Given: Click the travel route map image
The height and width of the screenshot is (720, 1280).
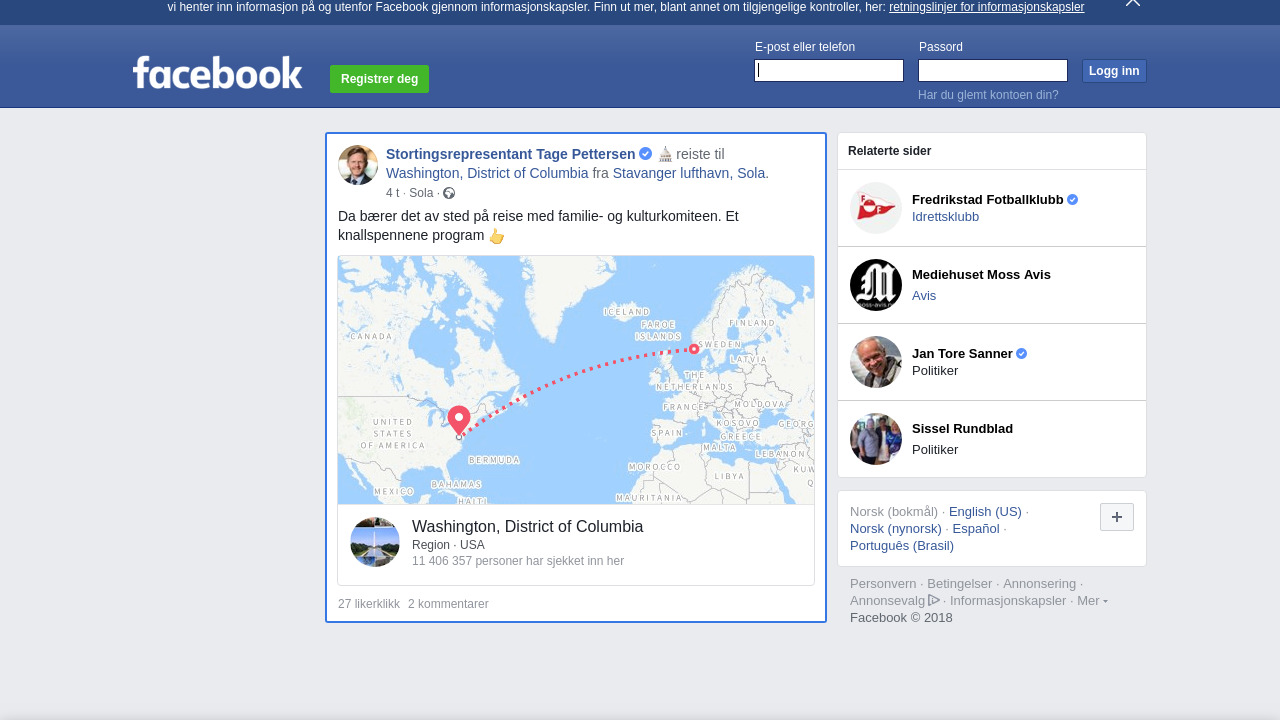Looking at the screenshot, I should [576, 380].
